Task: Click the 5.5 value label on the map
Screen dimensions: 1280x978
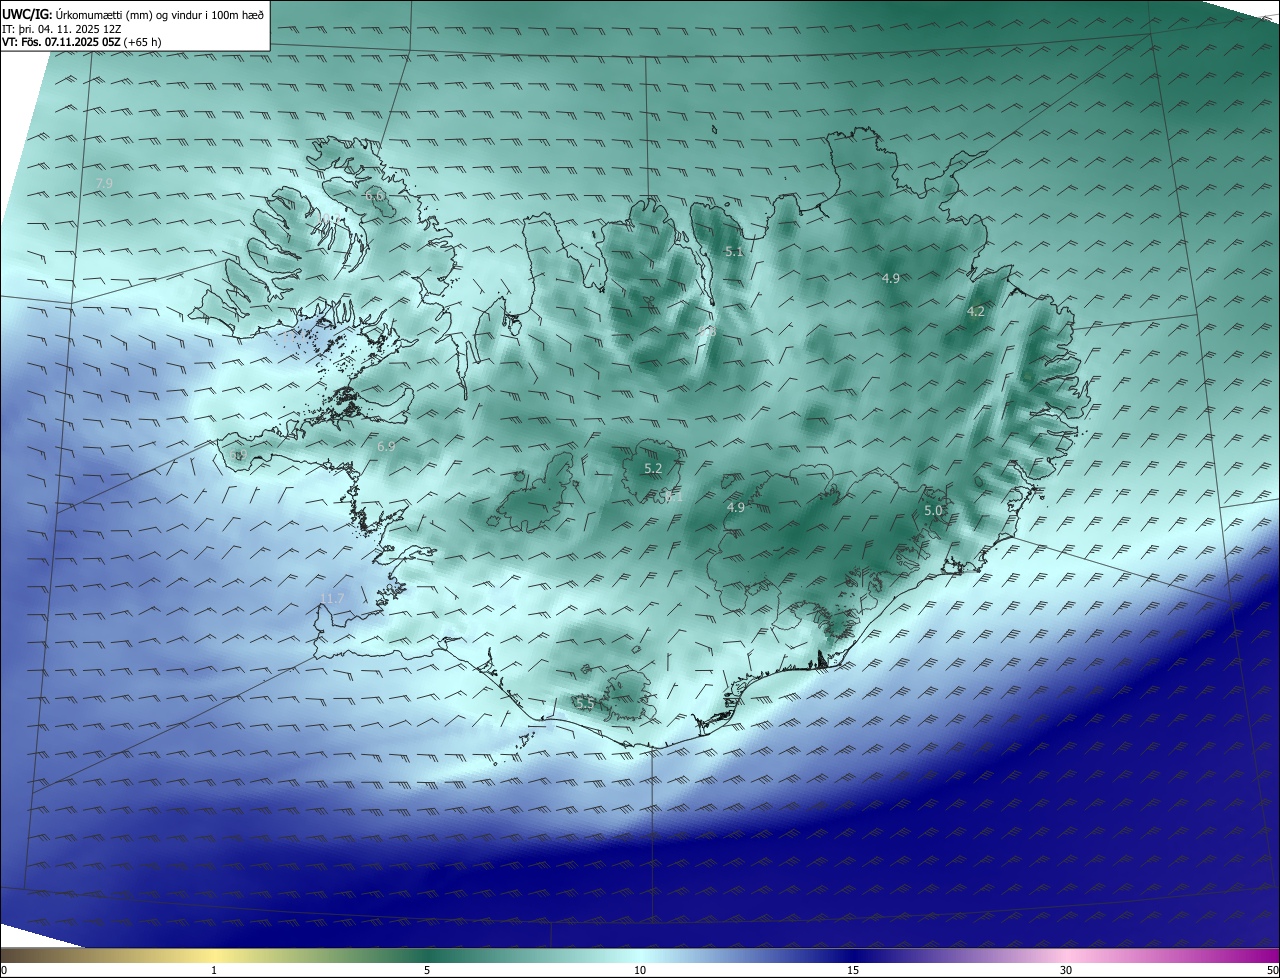Action: (x=585, y=704)
